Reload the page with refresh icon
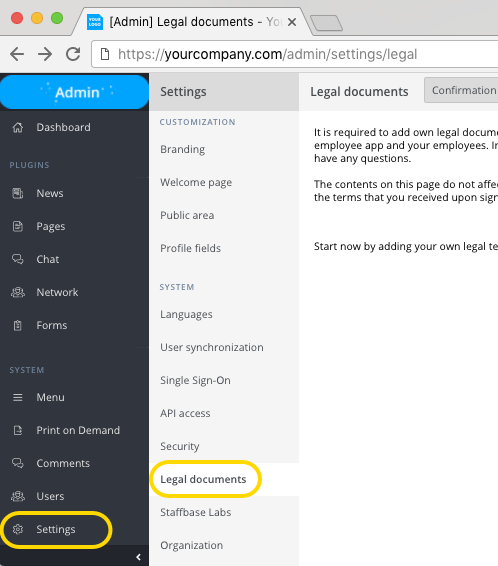The image size is (498, 566). click(x=73, y=54)
